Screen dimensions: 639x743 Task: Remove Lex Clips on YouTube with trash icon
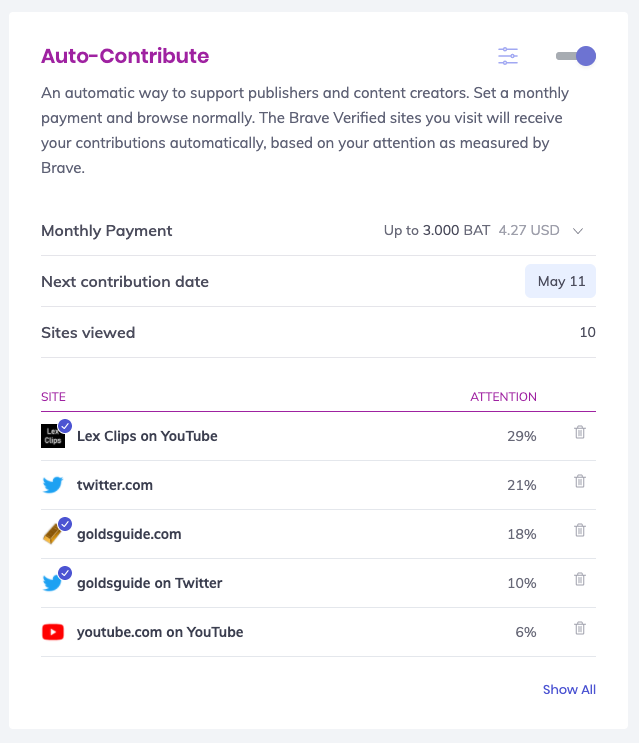click(x=579, y=433)
